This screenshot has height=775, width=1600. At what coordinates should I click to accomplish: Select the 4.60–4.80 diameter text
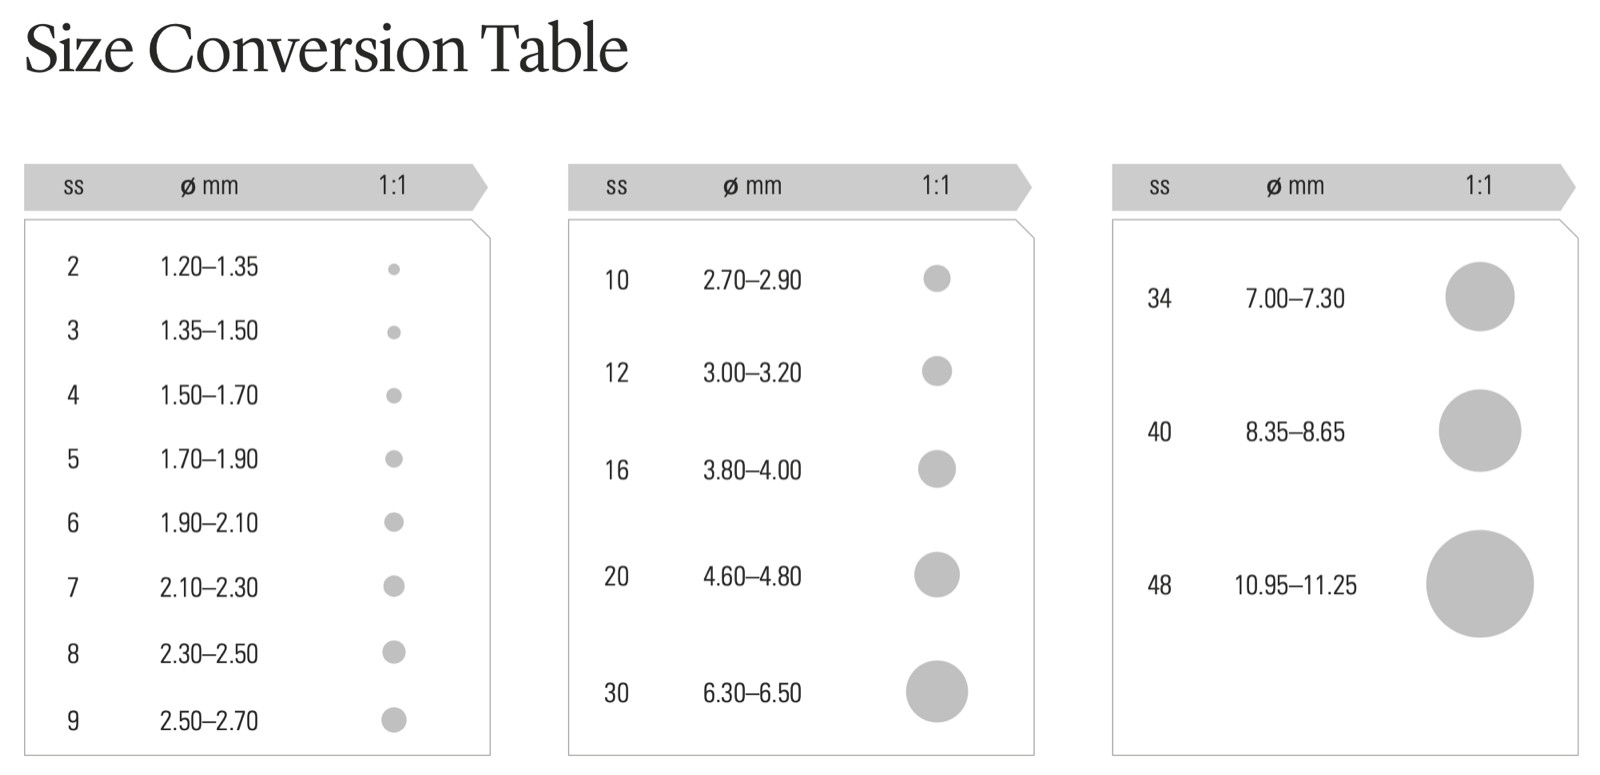click(x=752, y=577)
